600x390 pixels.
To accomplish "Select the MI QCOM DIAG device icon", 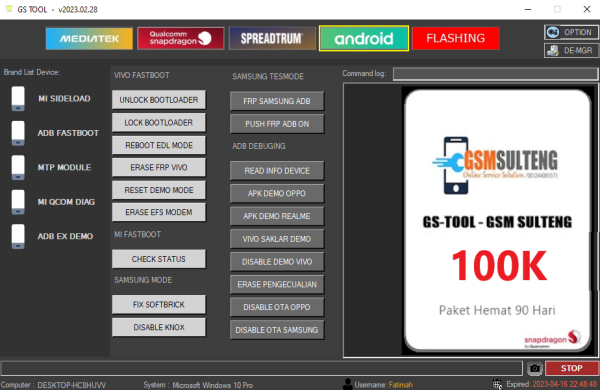I will point(18,202).
